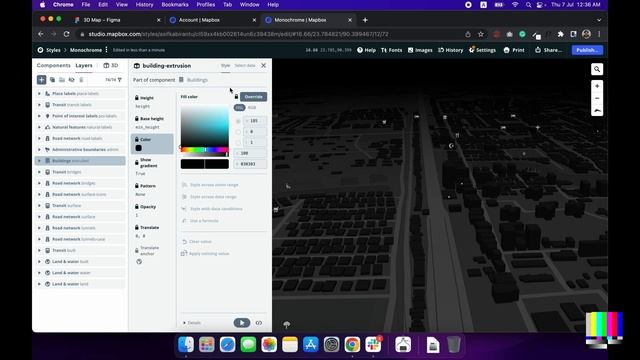Open style Settings
The height and width of the screenshot is (360, 640).
tap(482, 50)
